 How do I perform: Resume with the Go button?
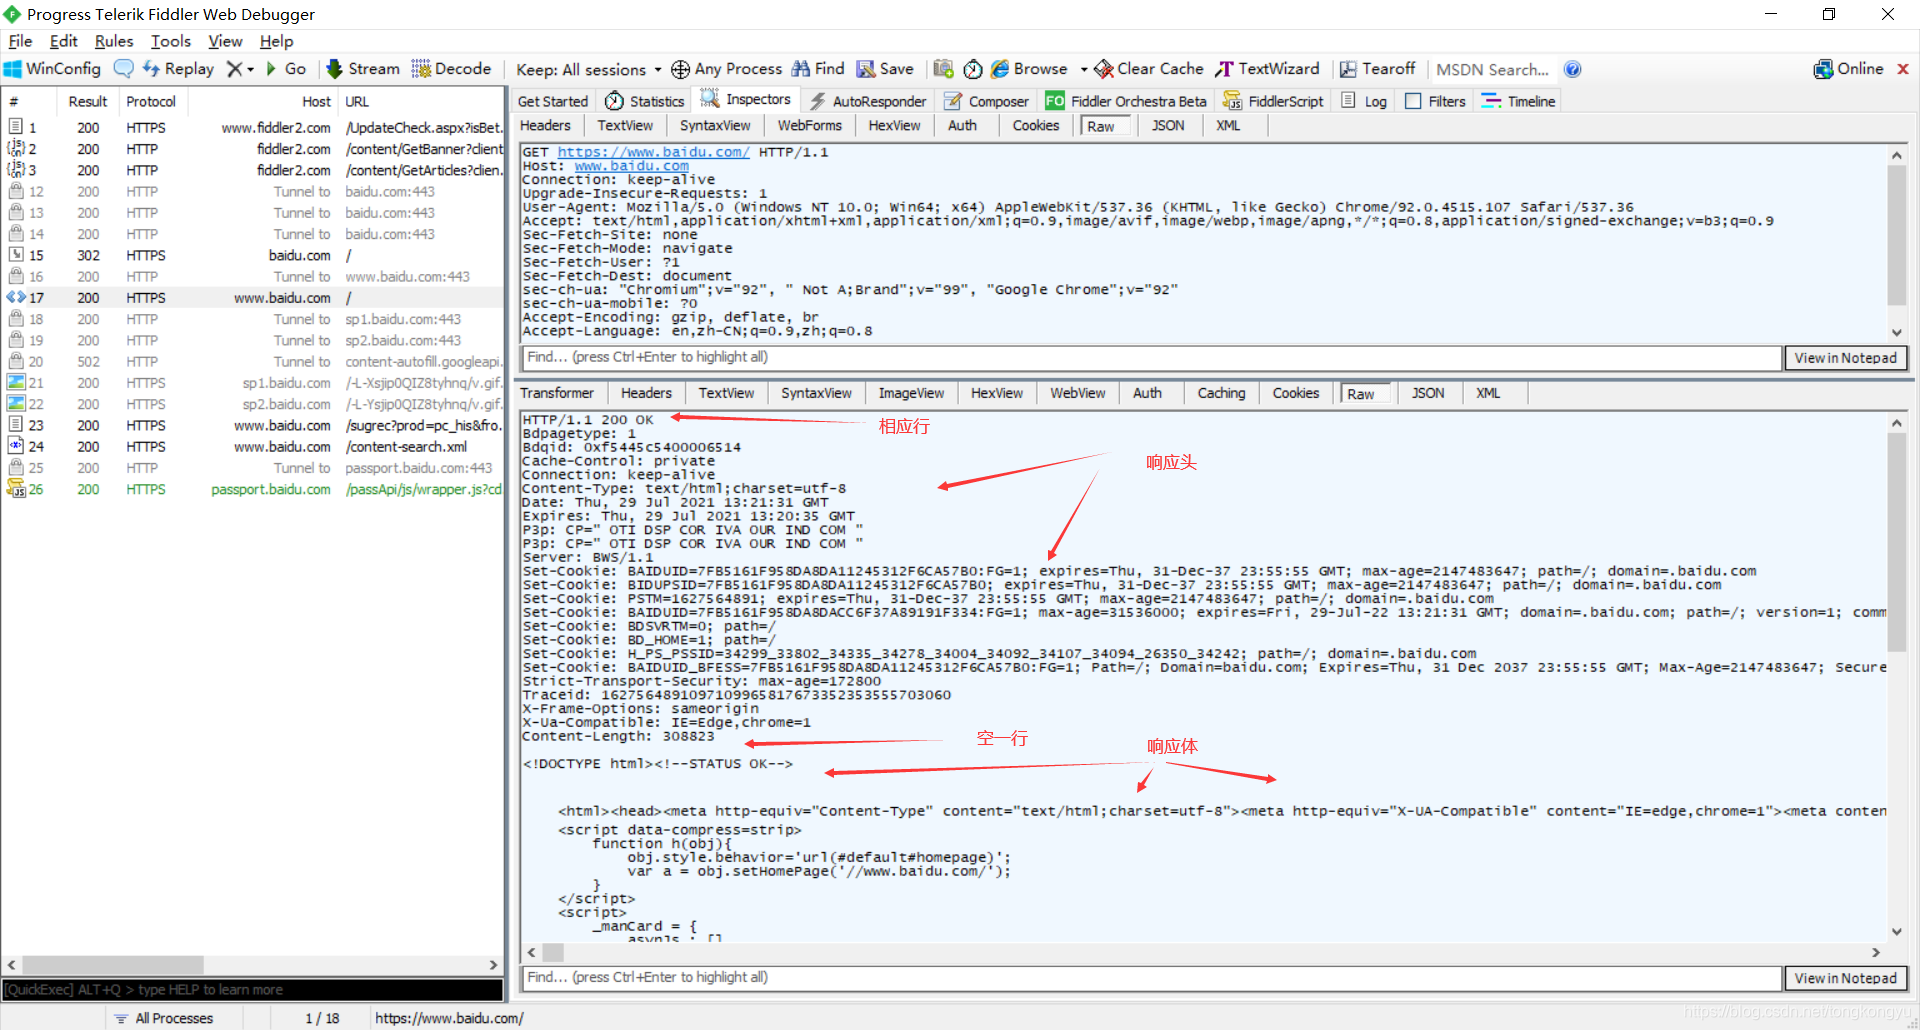pos(286,69)
